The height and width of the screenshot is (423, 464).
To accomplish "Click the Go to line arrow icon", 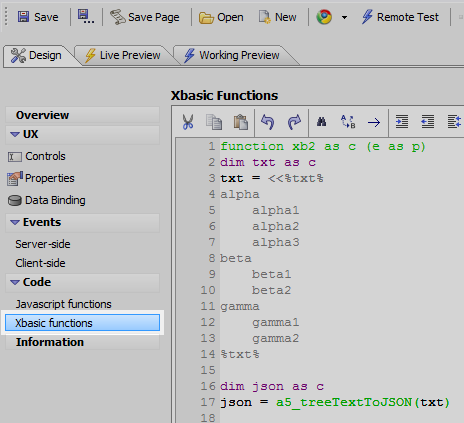I will 374,122.
